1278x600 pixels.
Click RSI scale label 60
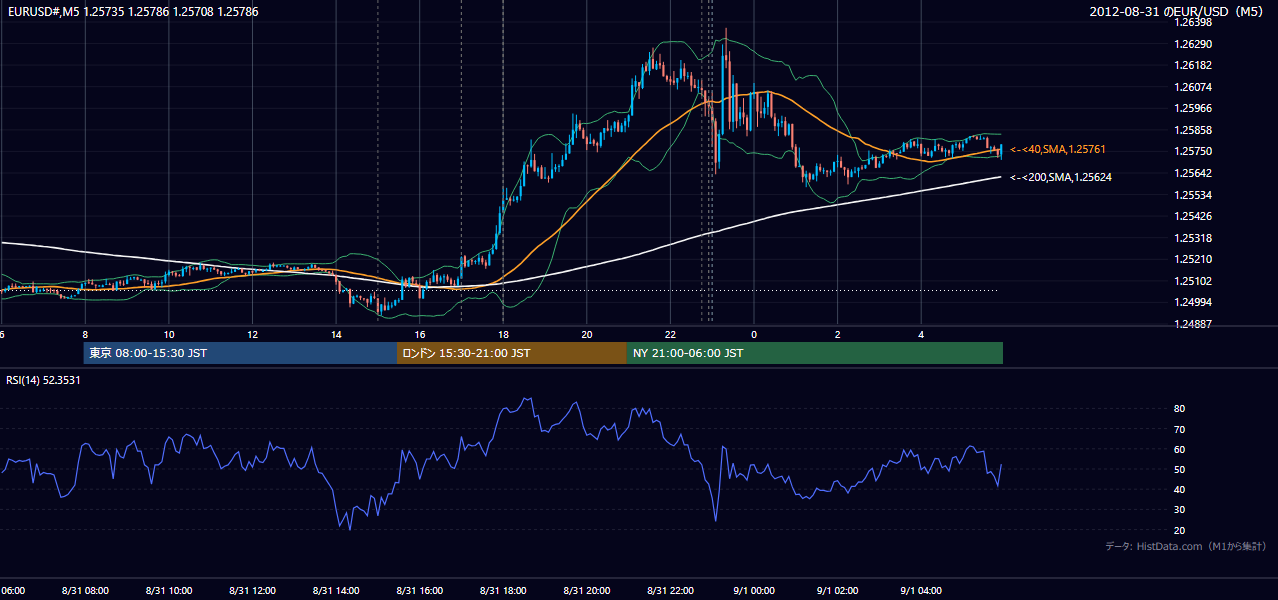point(1179,449)
